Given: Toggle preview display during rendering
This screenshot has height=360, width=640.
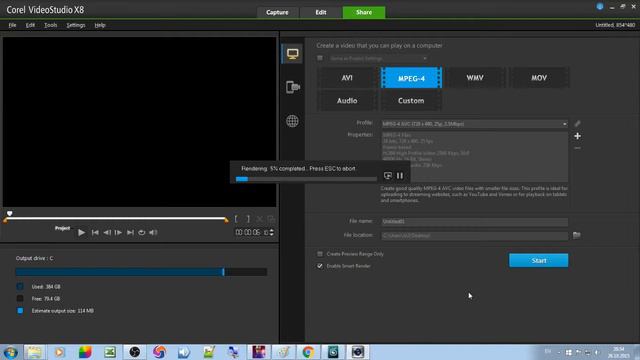Looking at the screenshot, I should click(388, 176).
